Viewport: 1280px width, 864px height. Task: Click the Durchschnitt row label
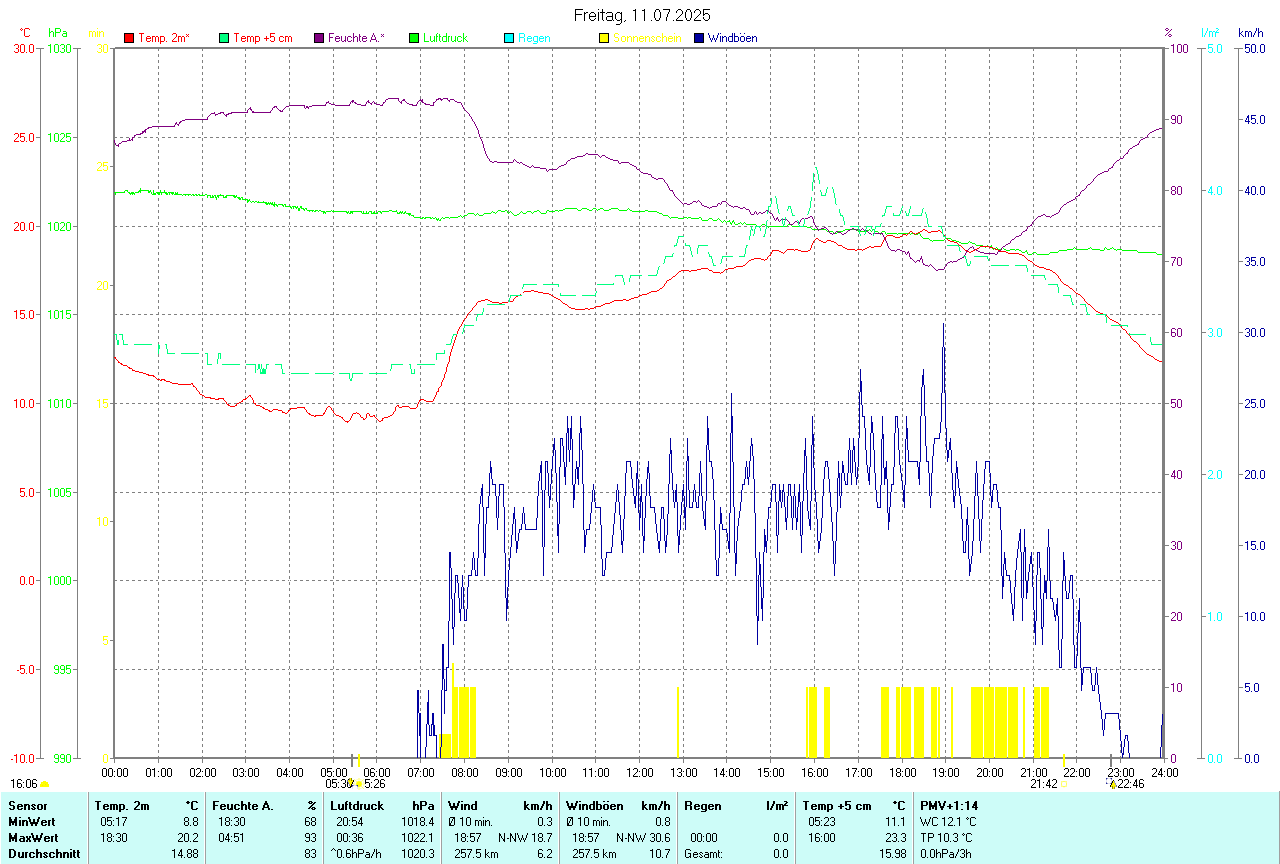(42, 853)
